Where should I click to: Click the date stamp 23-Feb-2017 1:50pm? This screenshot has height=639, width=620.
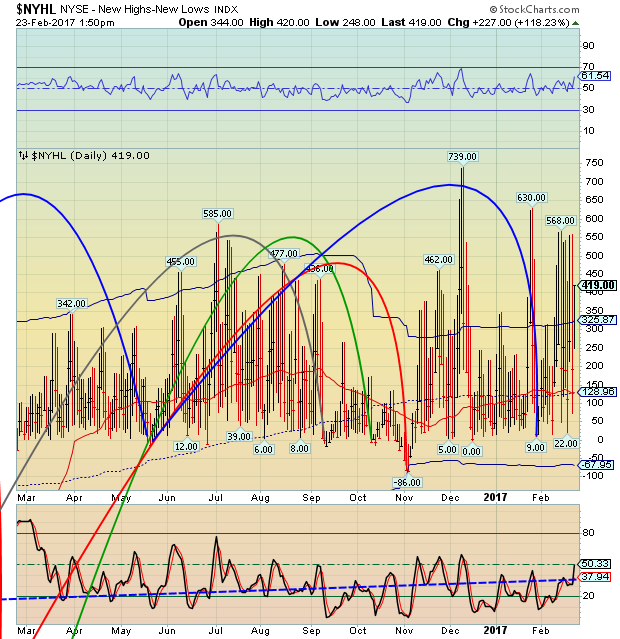(x=65, y=22)
